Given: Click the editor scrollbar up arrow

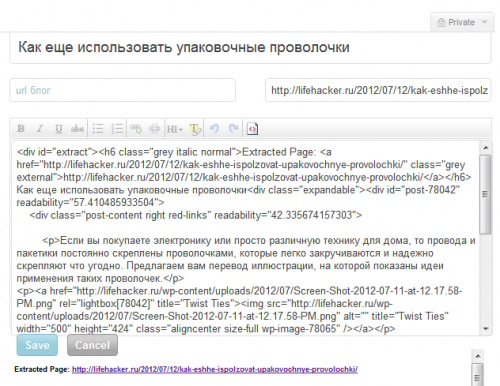Looking at the screenshot, I should click(x=486, y=147).
